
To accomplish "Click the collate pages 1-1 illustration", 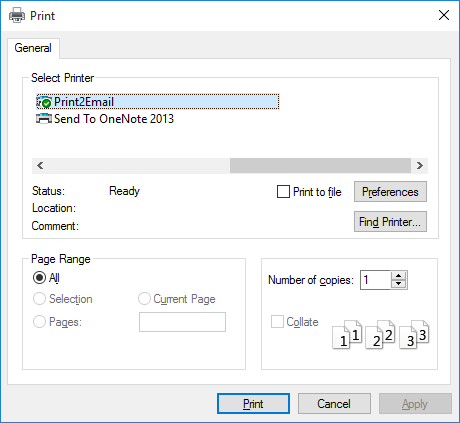I will [x=347, y=335].
